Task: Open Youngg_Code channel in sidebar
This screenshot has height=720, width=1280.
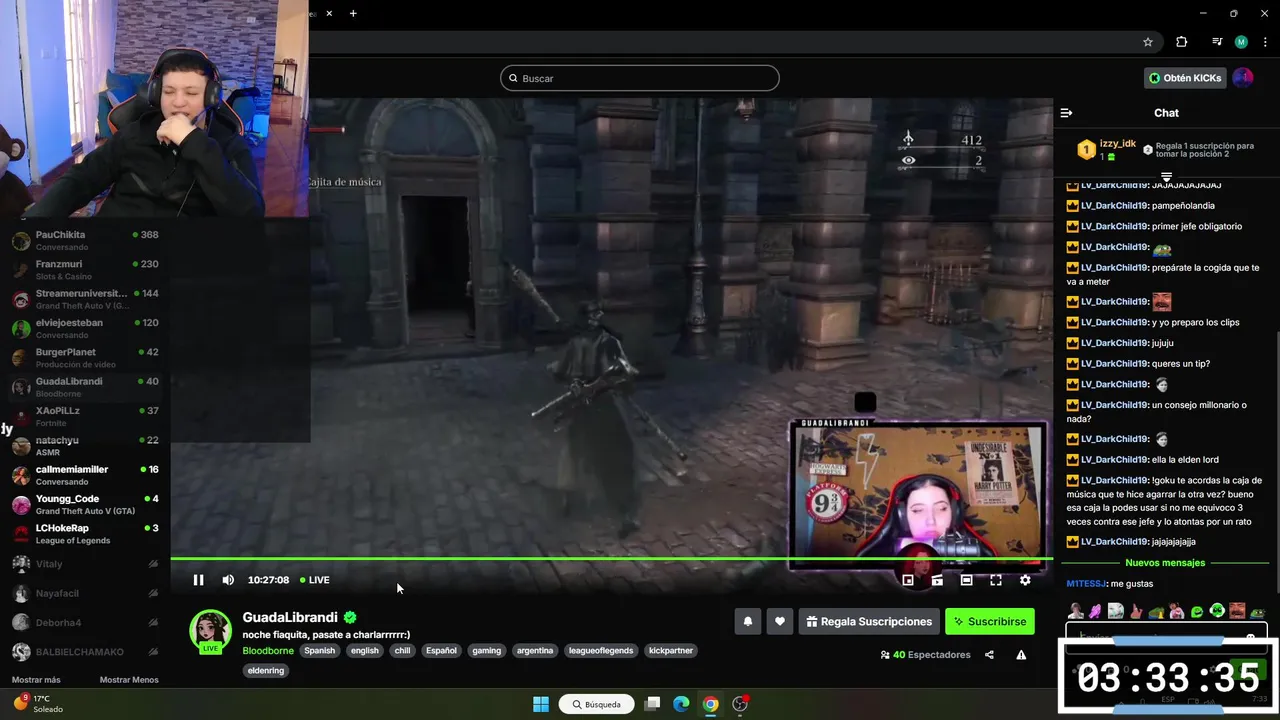Action: click(x=85, y=505)
